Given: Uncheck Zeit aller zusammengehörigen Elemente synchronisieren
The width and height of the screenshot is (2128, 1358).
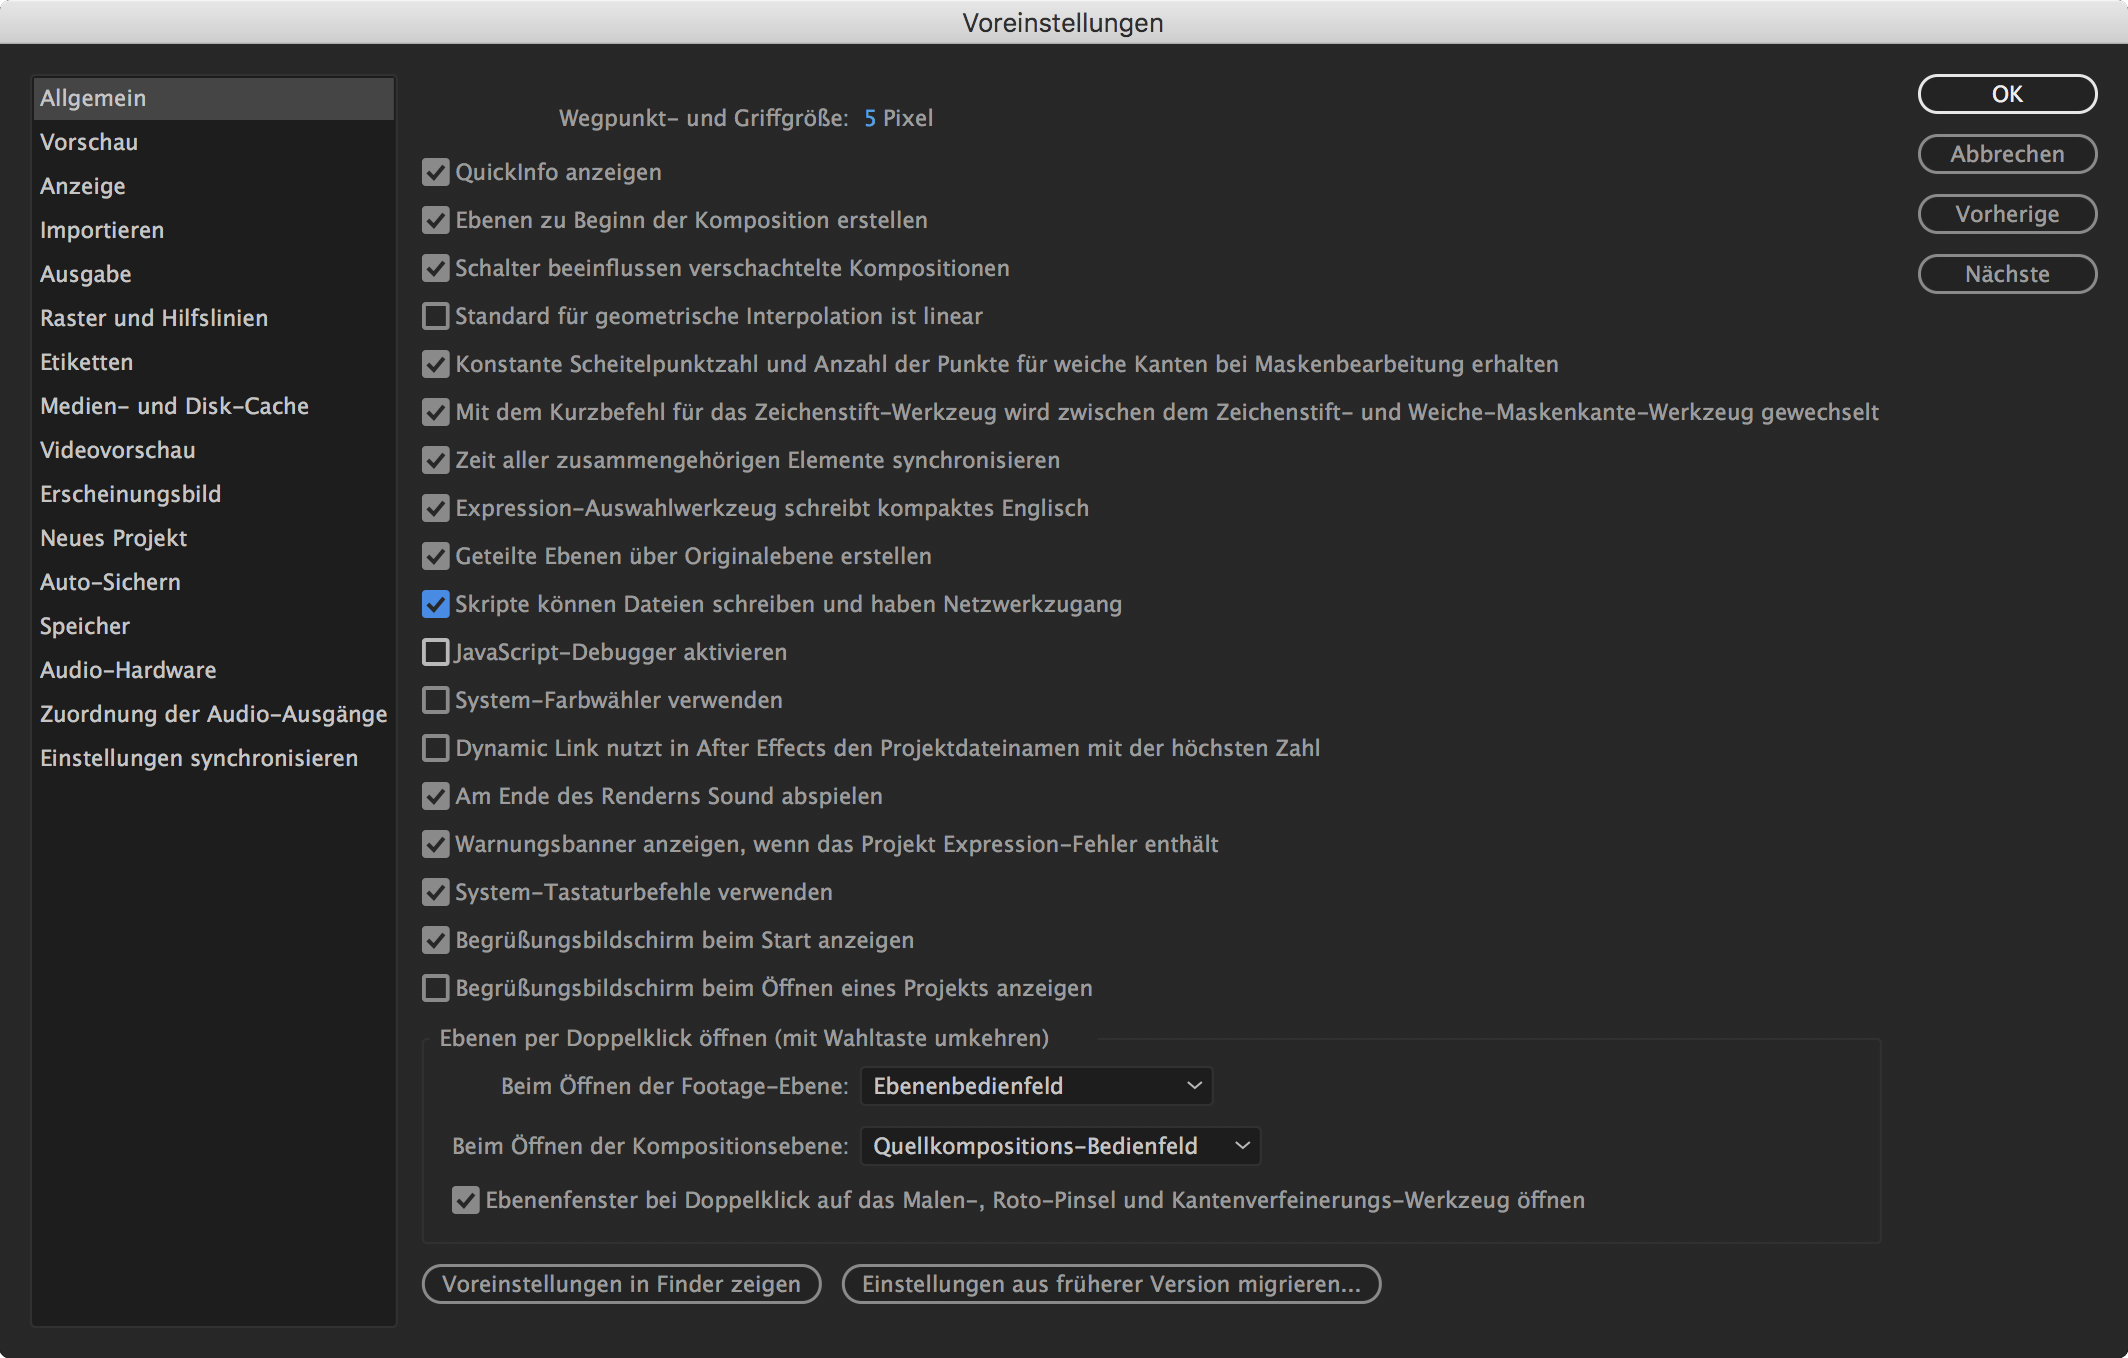Looking at the screenshot, I should pos(435,460).
